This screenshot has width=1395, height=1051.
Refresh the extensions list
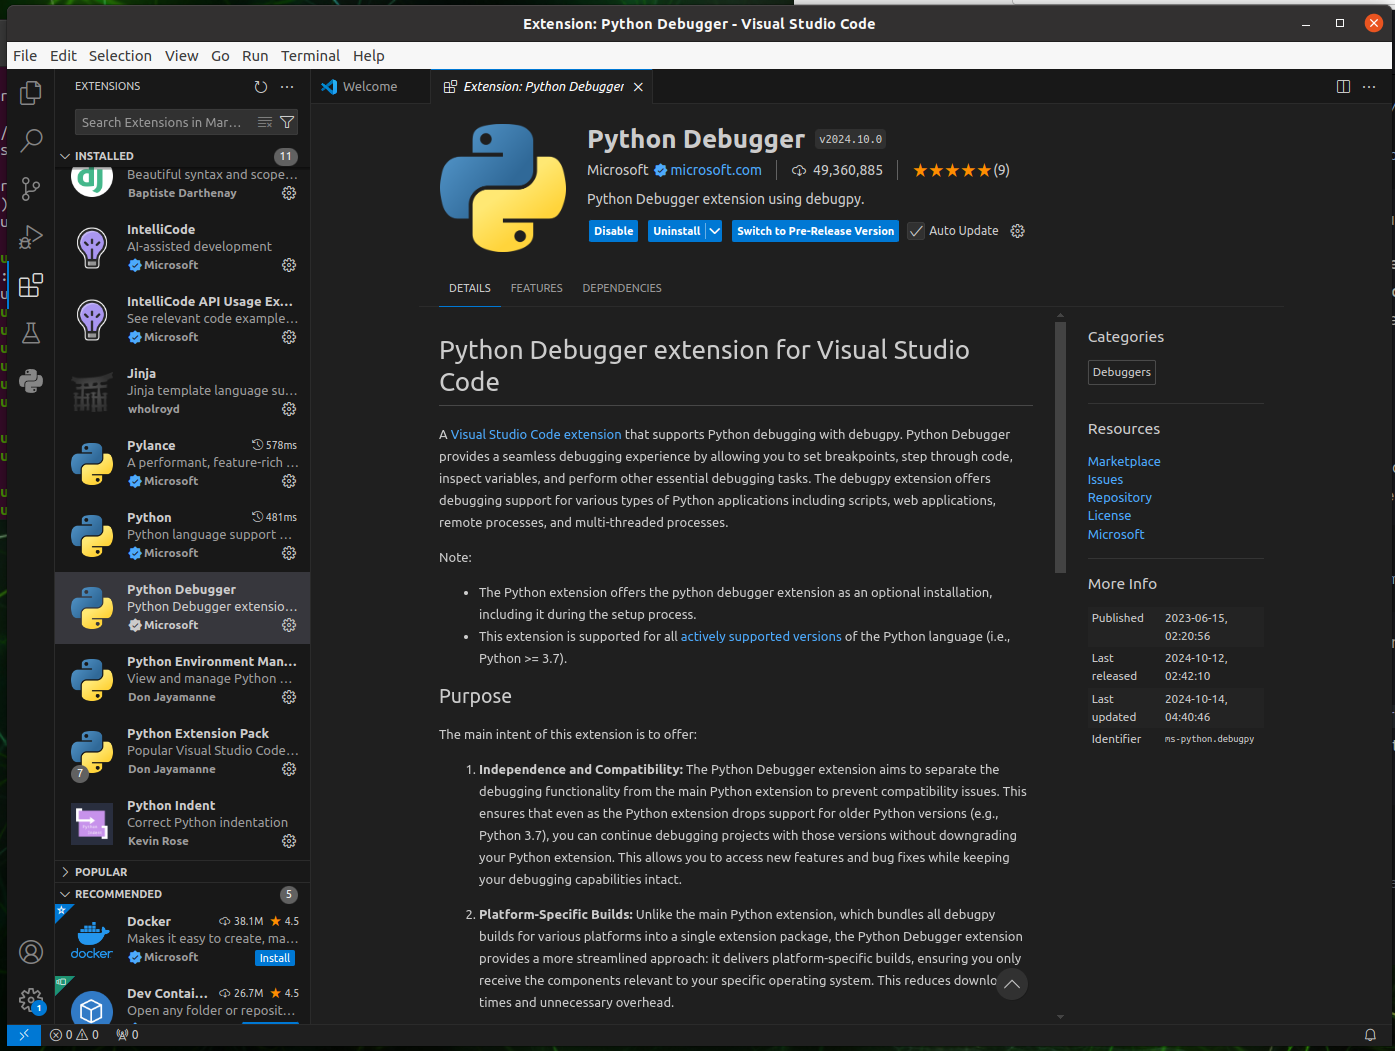[261, 87]
